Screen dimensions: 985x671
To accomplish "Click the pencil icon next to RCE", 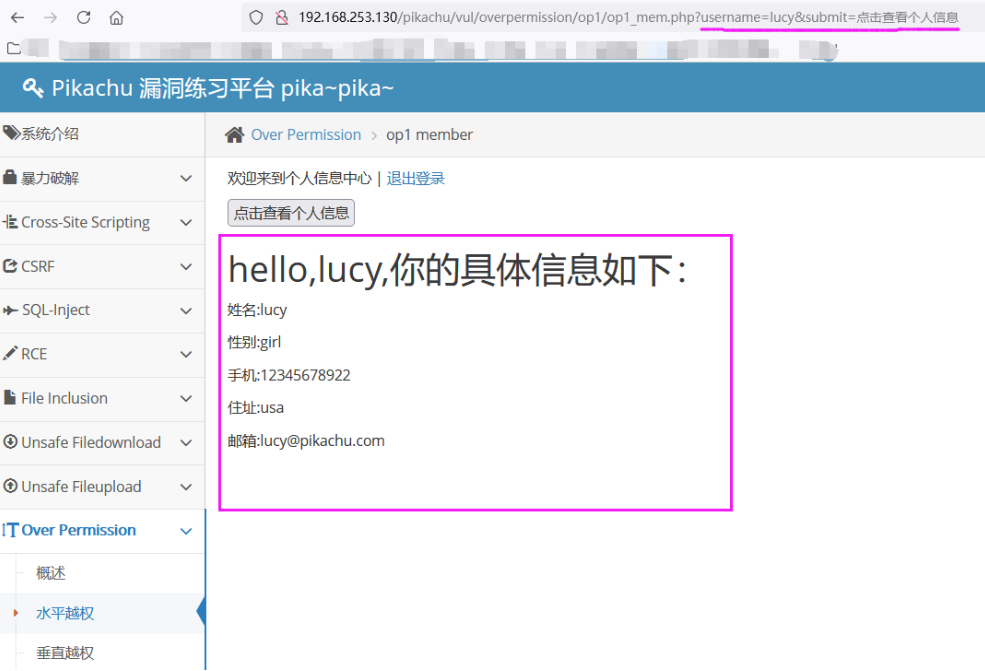I will [x=13, y=354].
